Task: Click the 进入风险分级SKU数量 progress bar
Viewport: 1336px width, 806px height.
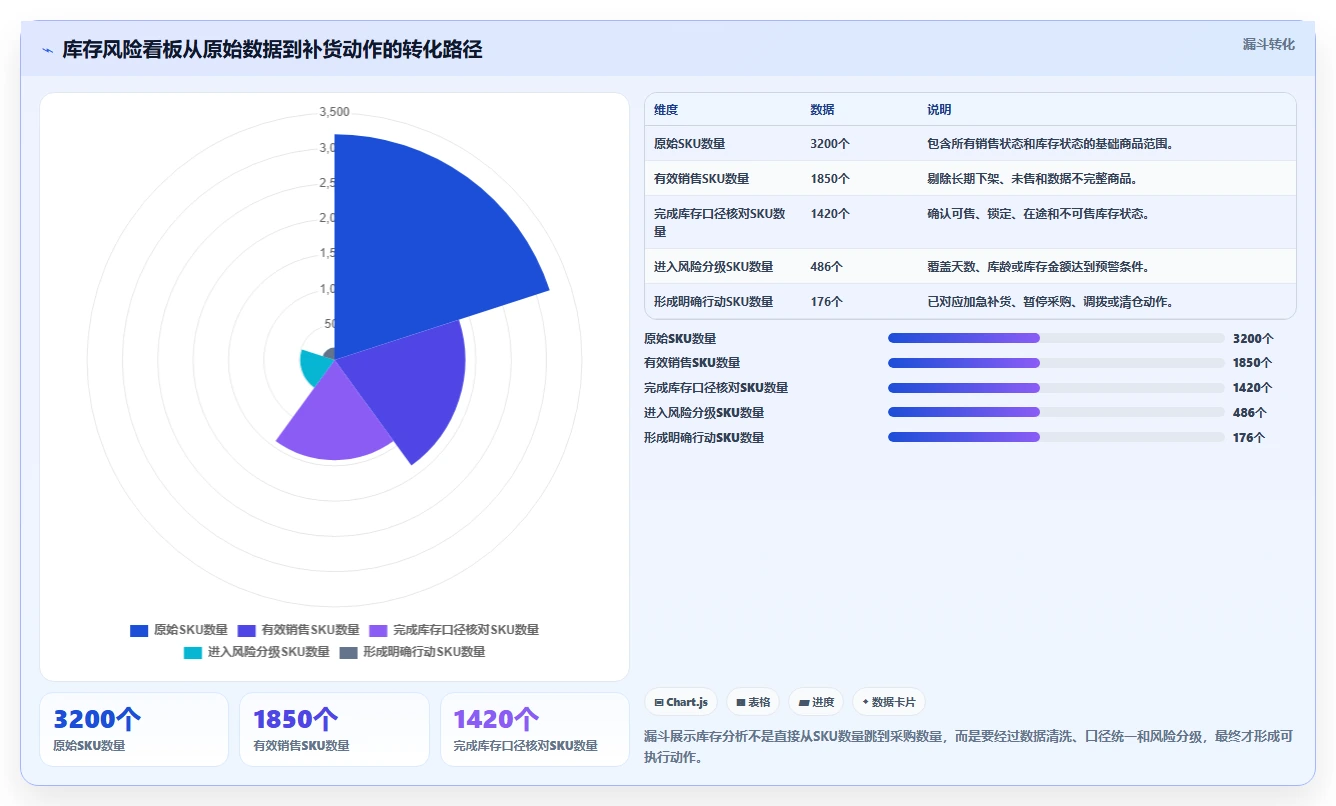Action: [1056, 412]
